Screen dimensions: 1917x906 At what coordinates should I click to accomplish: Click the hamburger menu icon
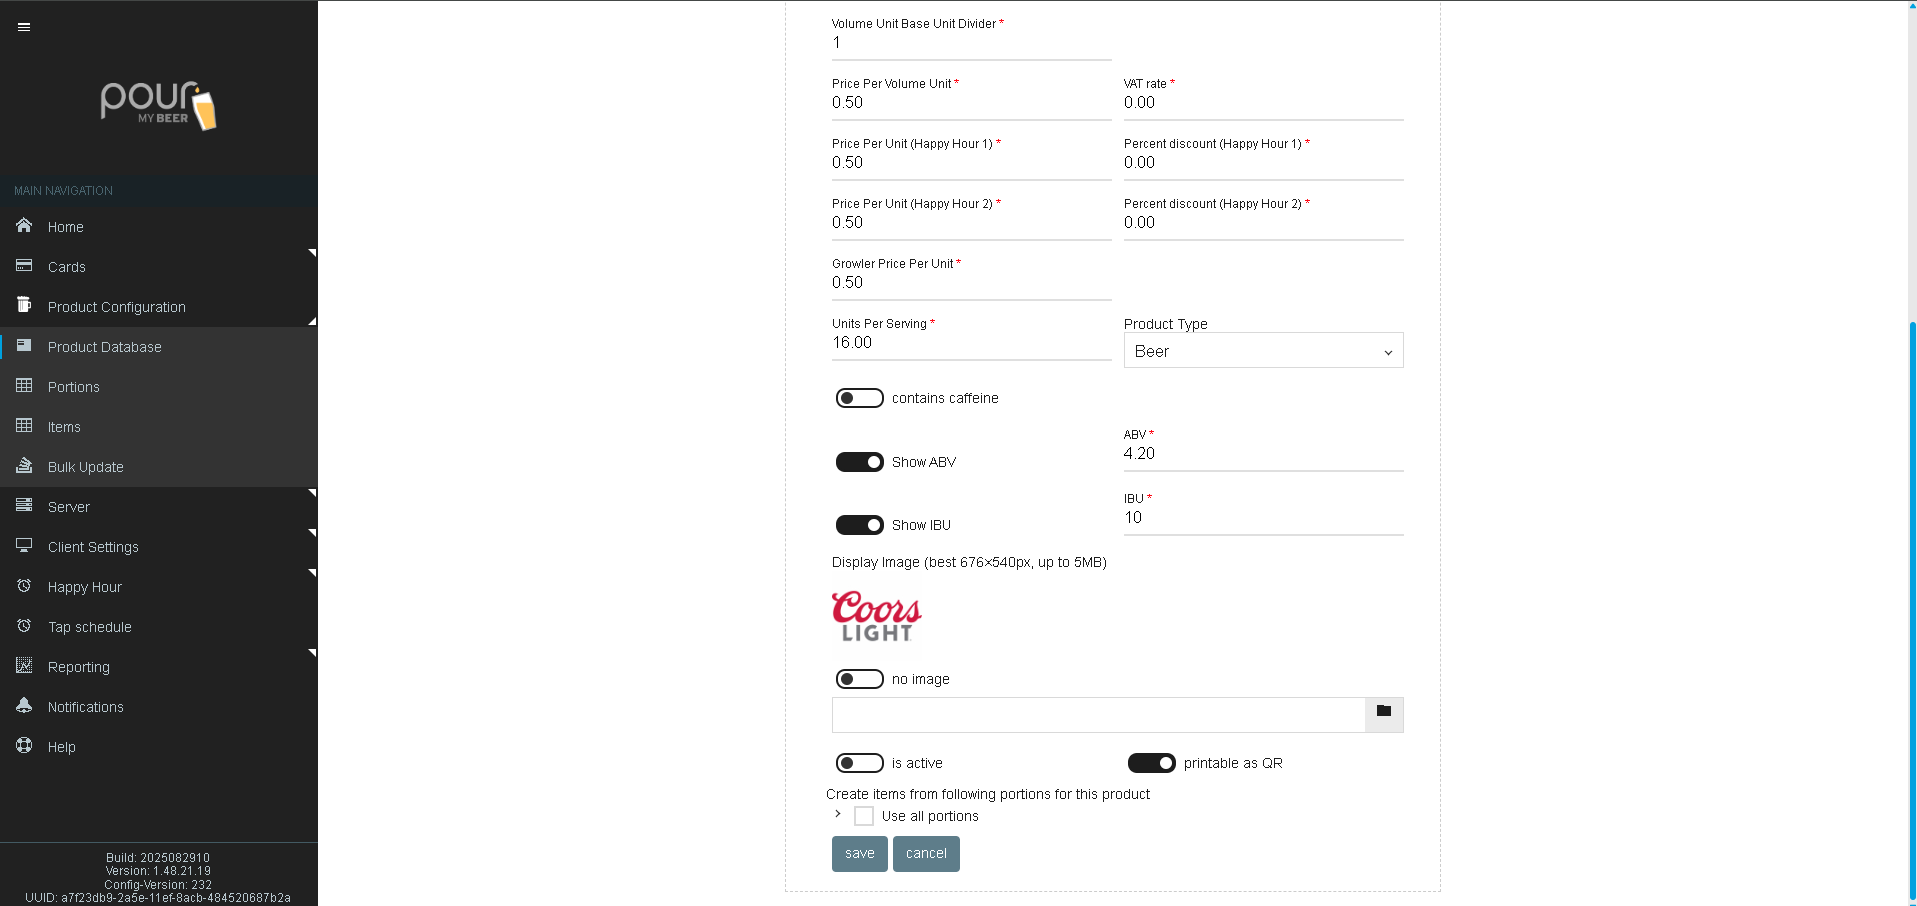(x=24, y=27)
